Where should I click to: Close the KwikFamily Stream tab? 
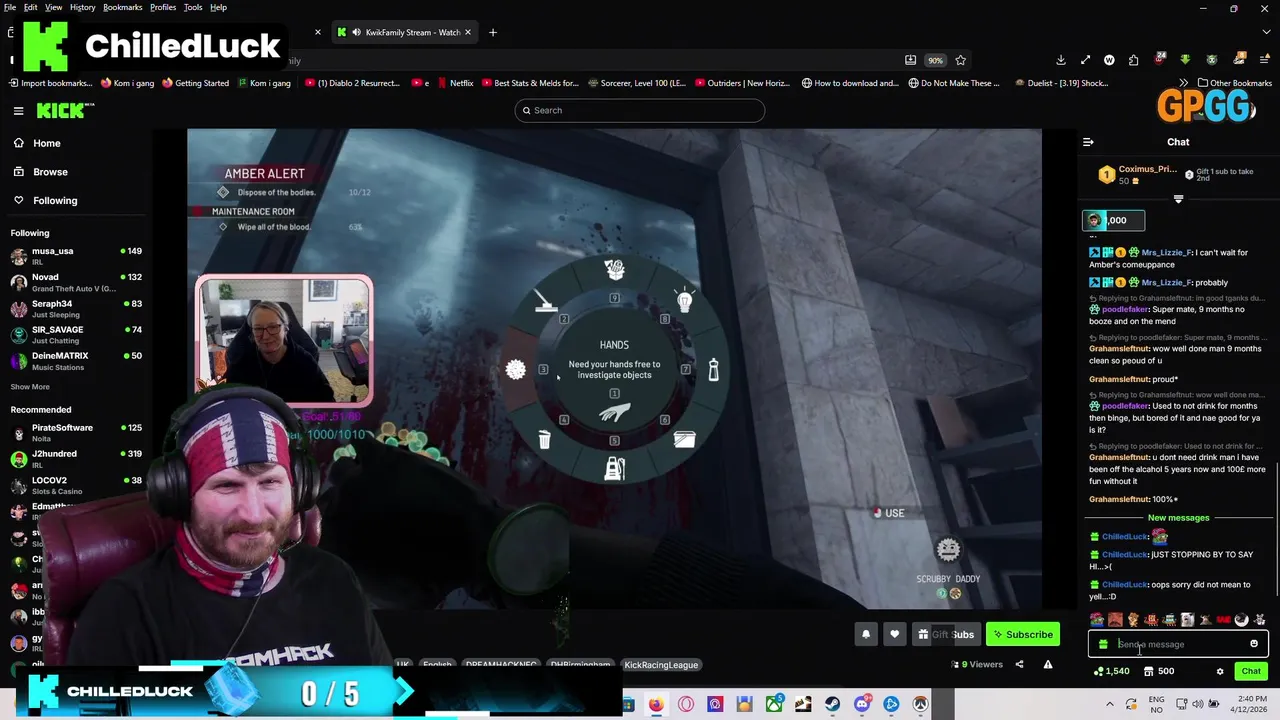468,32
